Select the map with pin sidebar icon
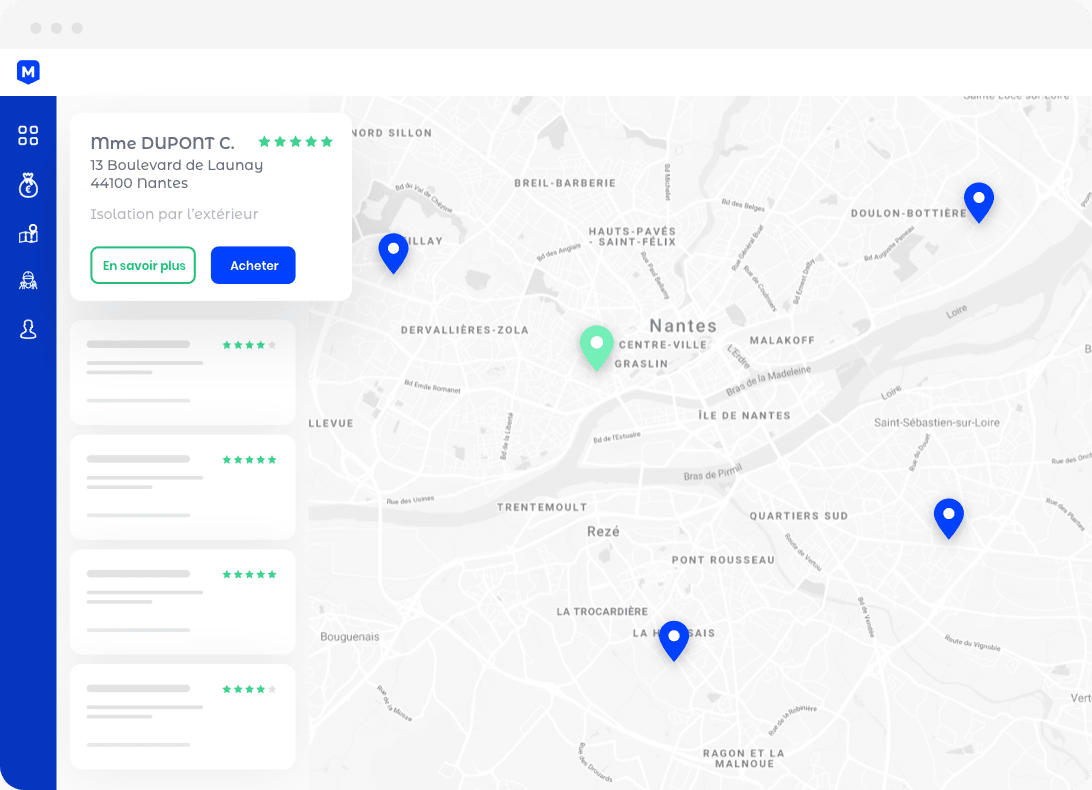The height and width of the screenshot is (790, 1092). click(28, 234)
